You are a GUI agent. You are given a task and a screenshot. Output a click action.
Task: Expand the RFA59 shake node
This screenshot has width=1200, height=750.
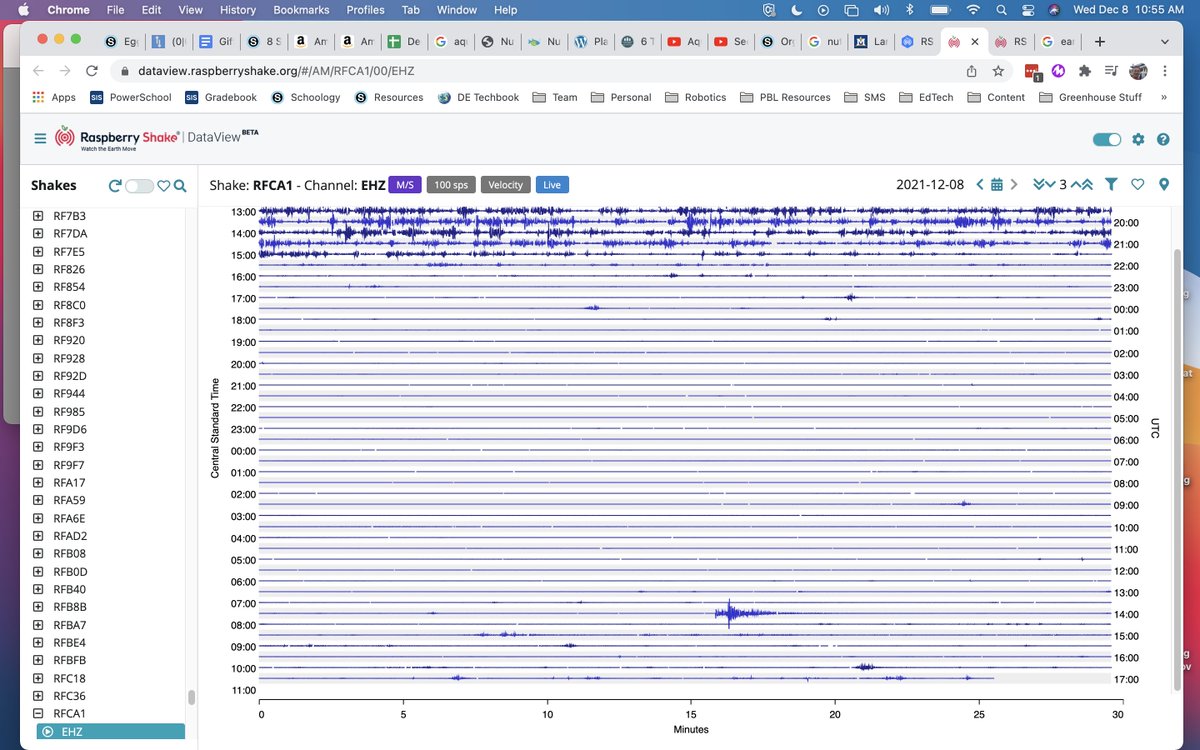click(38, 500)
